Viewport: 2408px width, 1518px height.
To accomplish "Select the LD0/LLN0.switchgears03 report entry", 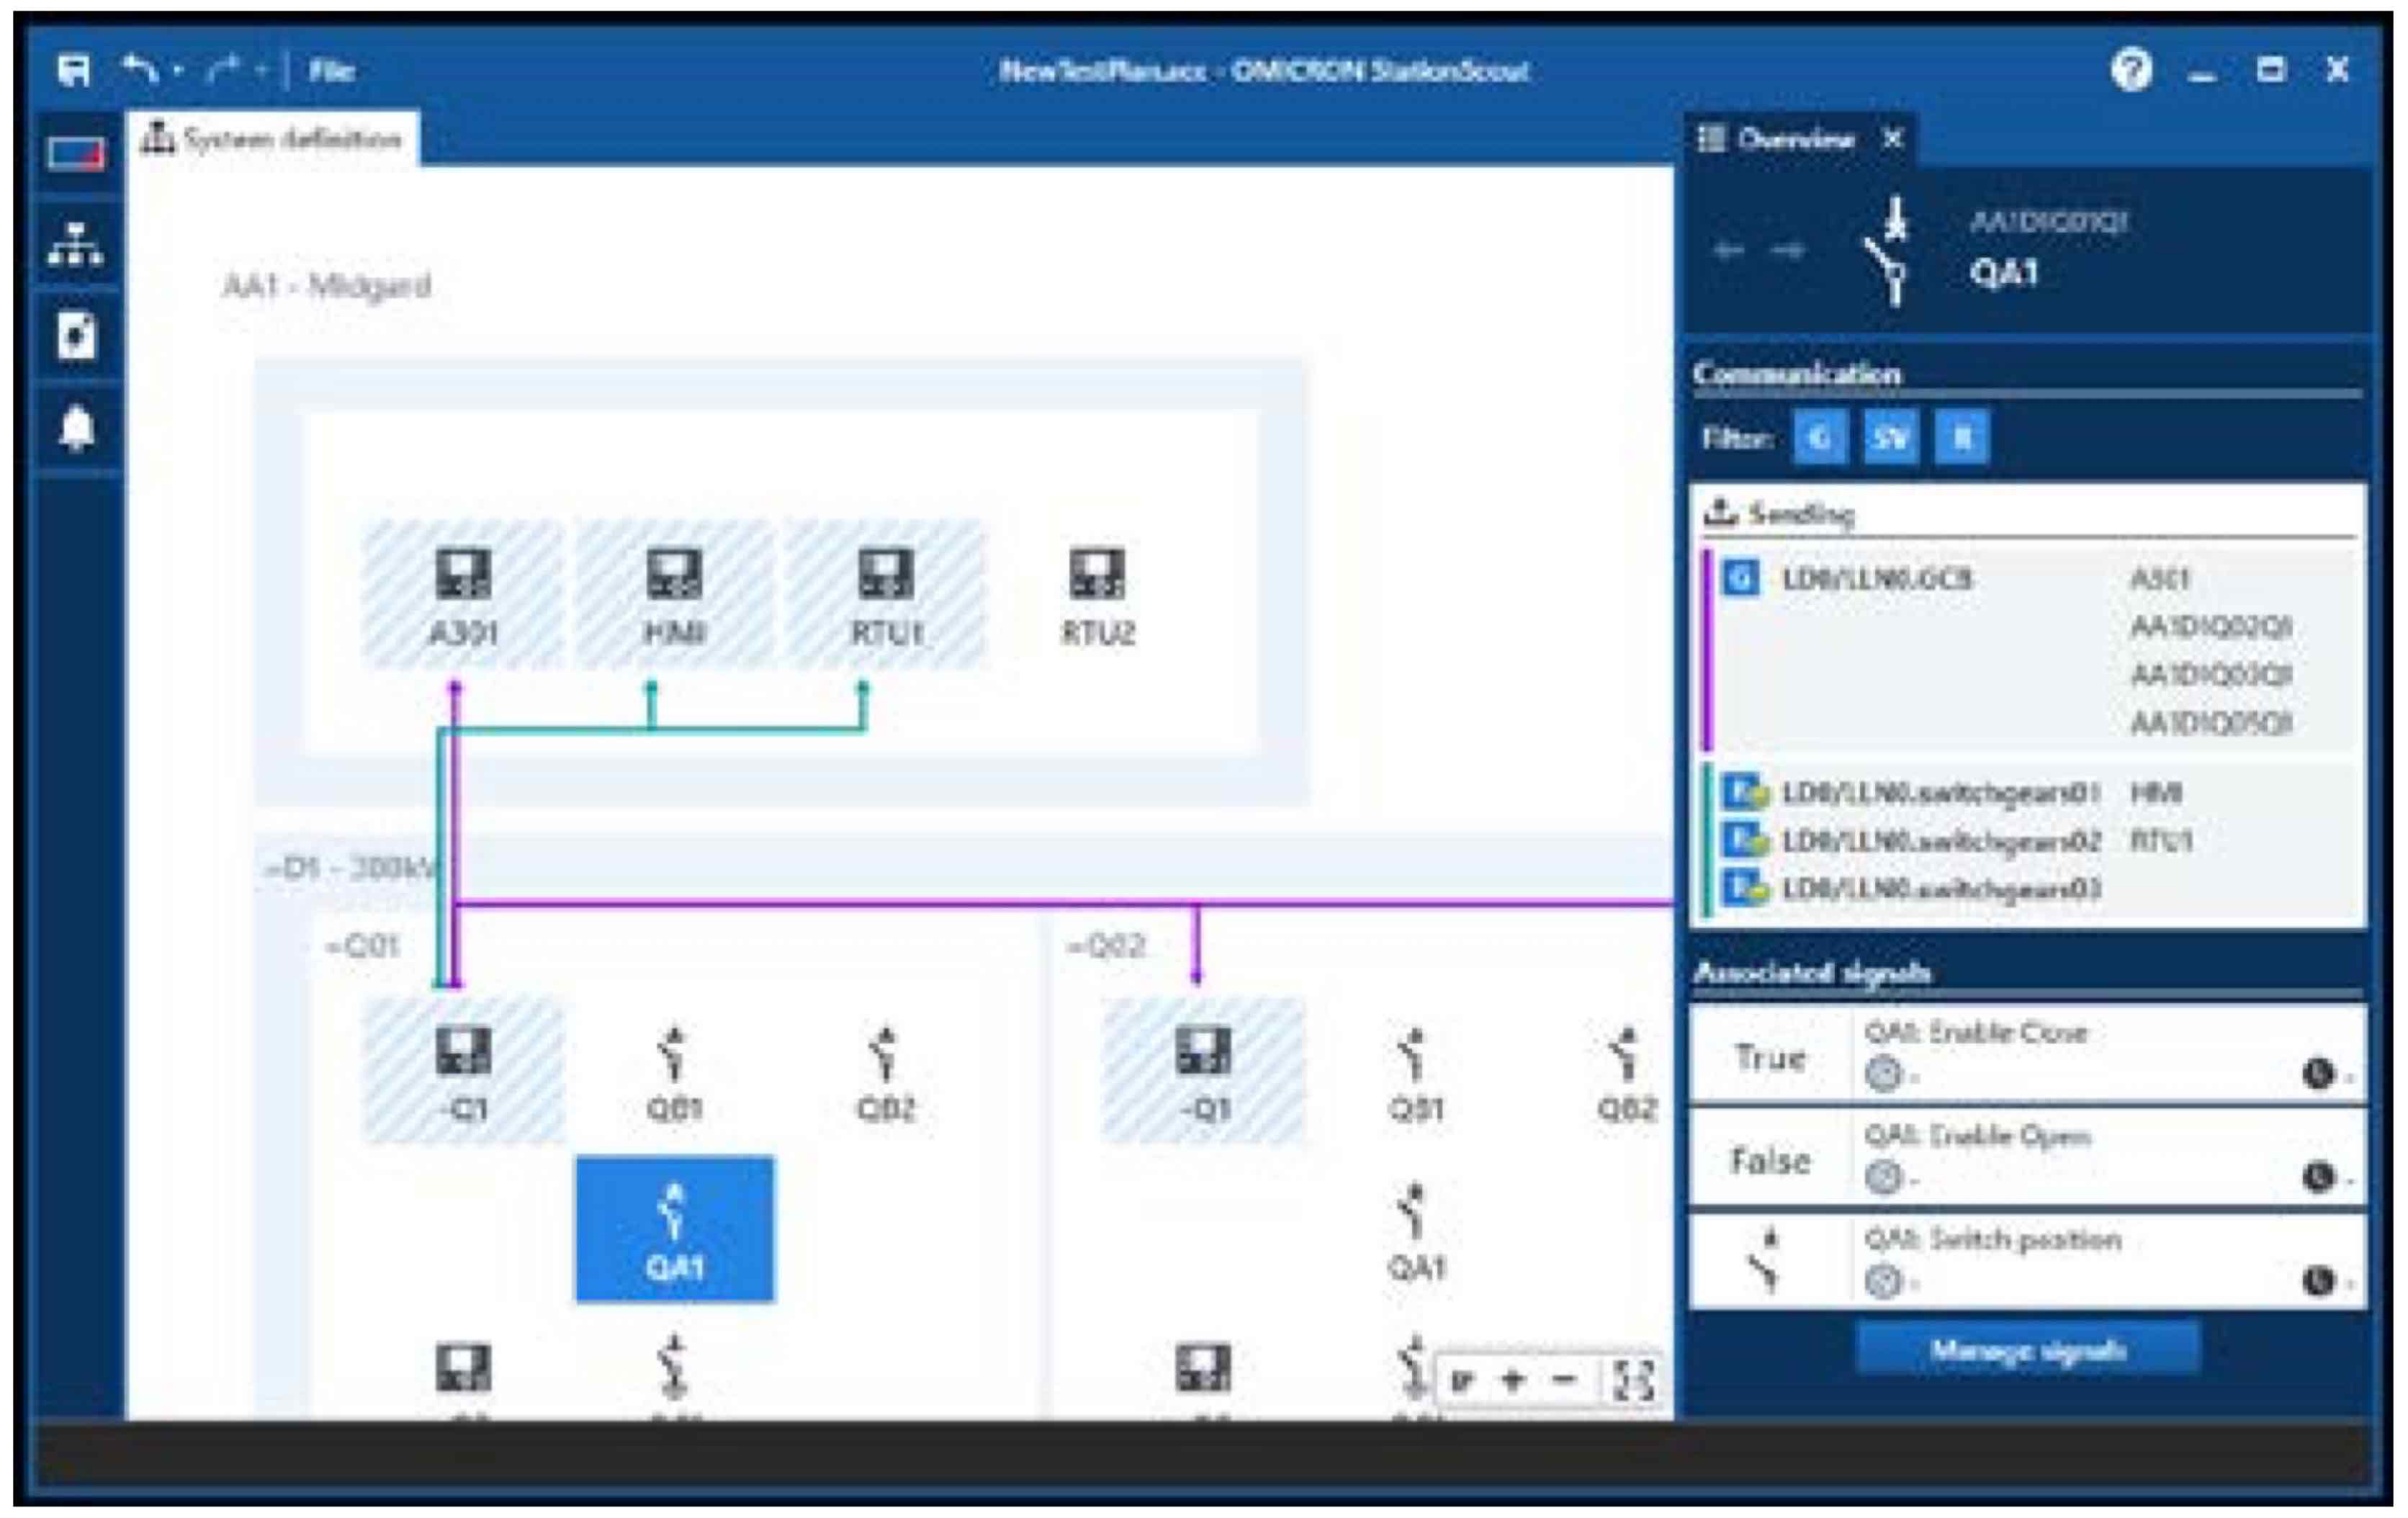I will click(x=1940, y=889).
